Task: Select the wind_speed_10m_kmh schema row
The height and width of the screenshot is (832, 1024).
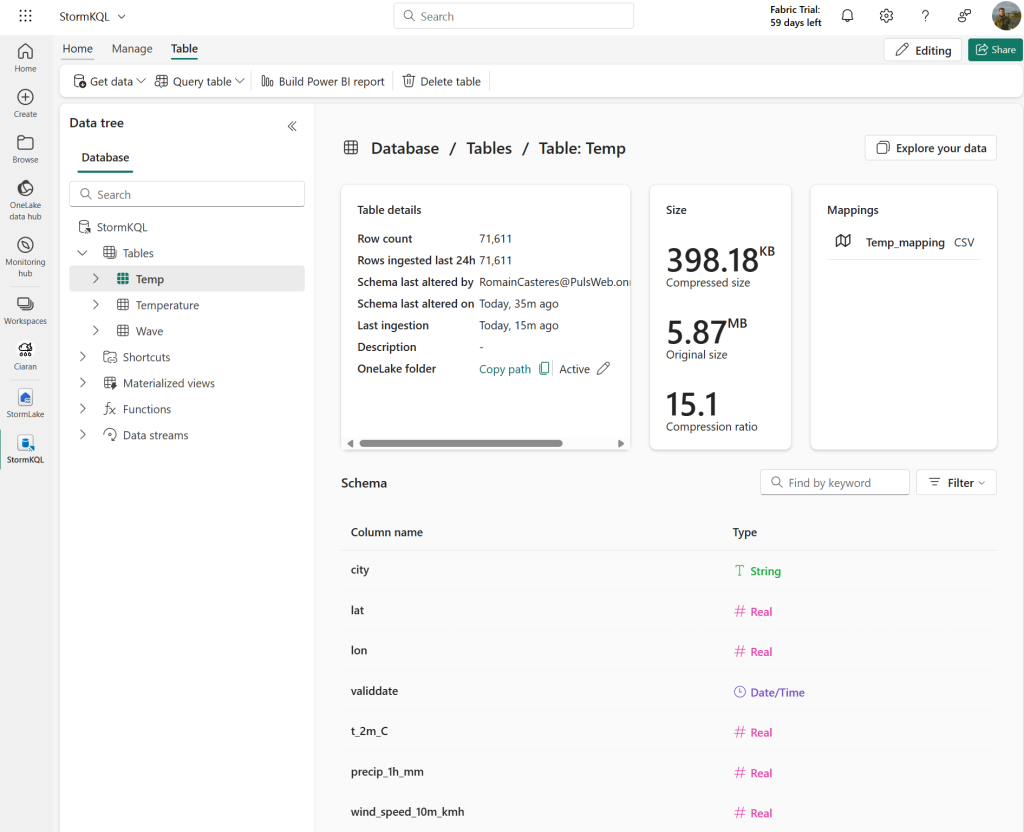Action: [x=669, y=812]
